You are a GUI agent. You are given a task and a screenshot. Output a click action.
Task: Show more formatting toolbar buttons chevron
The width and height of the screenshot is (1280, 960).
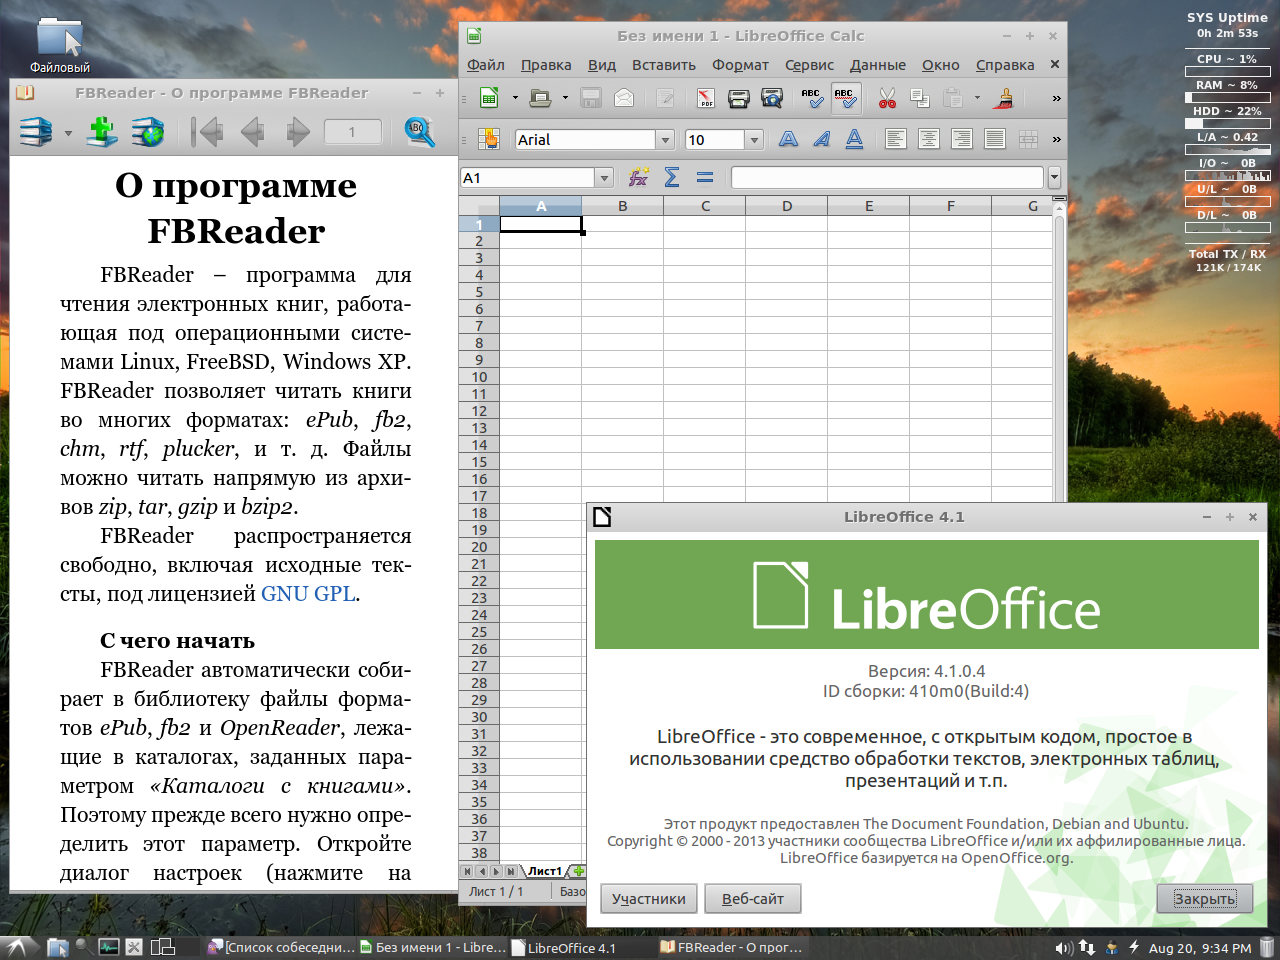pos(1056,139)
